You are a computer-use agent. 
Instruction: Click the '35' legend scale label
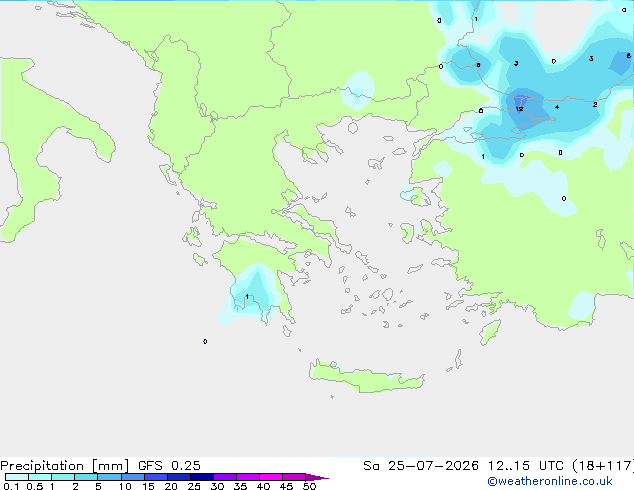point(241,486)
